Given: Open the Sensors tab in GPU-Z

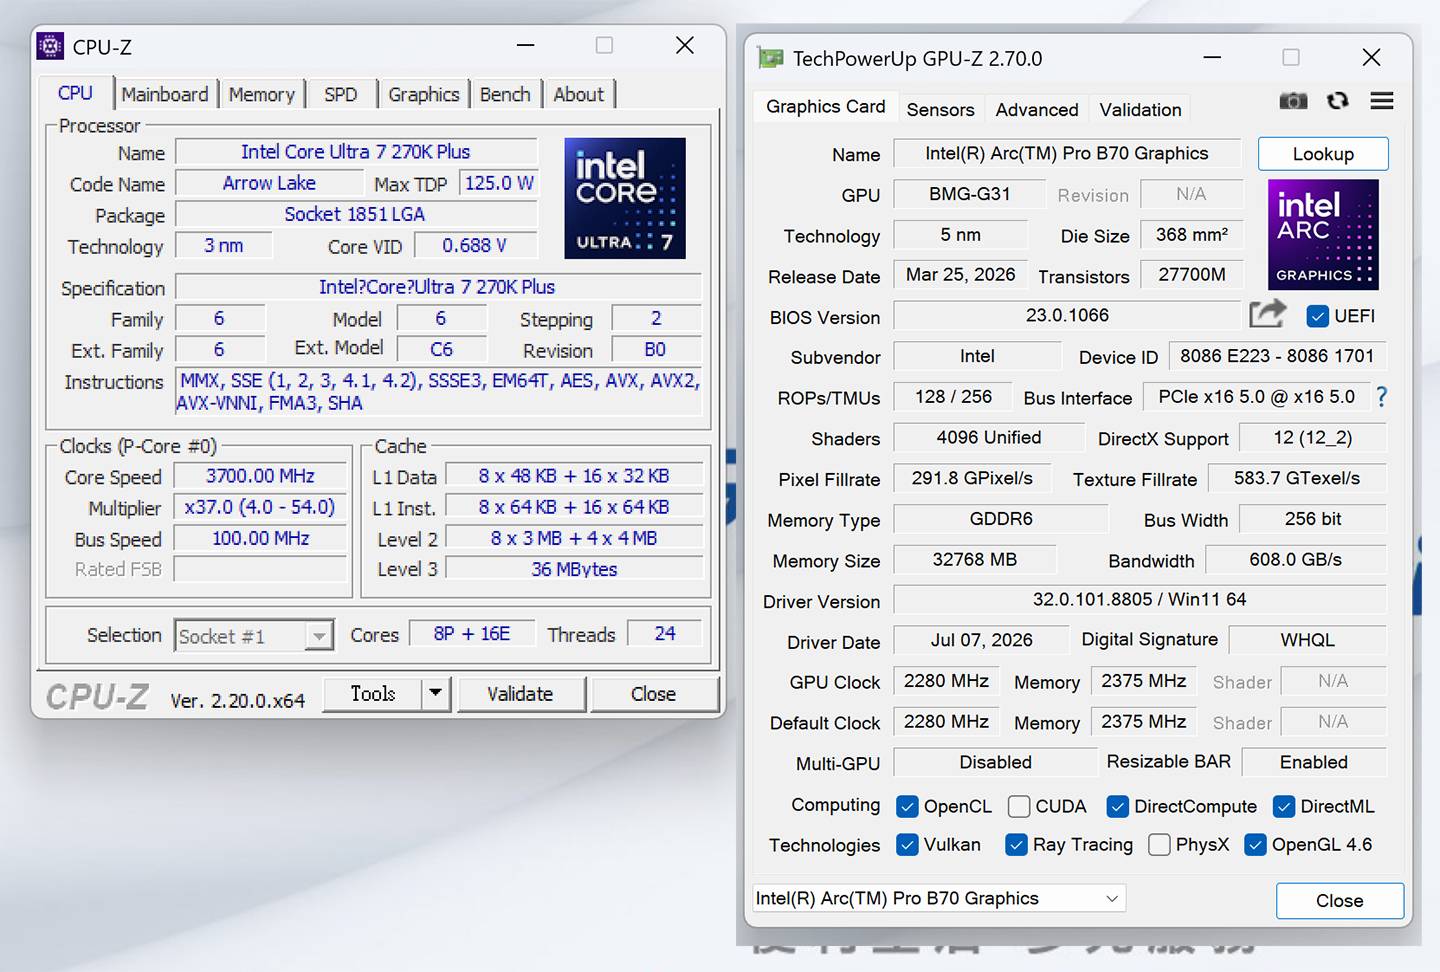Looking at the screenshot, I should [x=940, y=109].
